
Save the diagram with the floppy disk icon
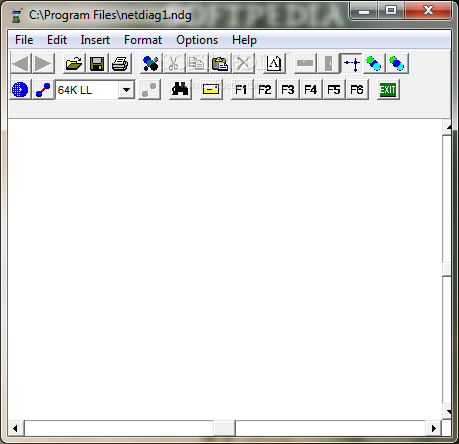(97, 63)
